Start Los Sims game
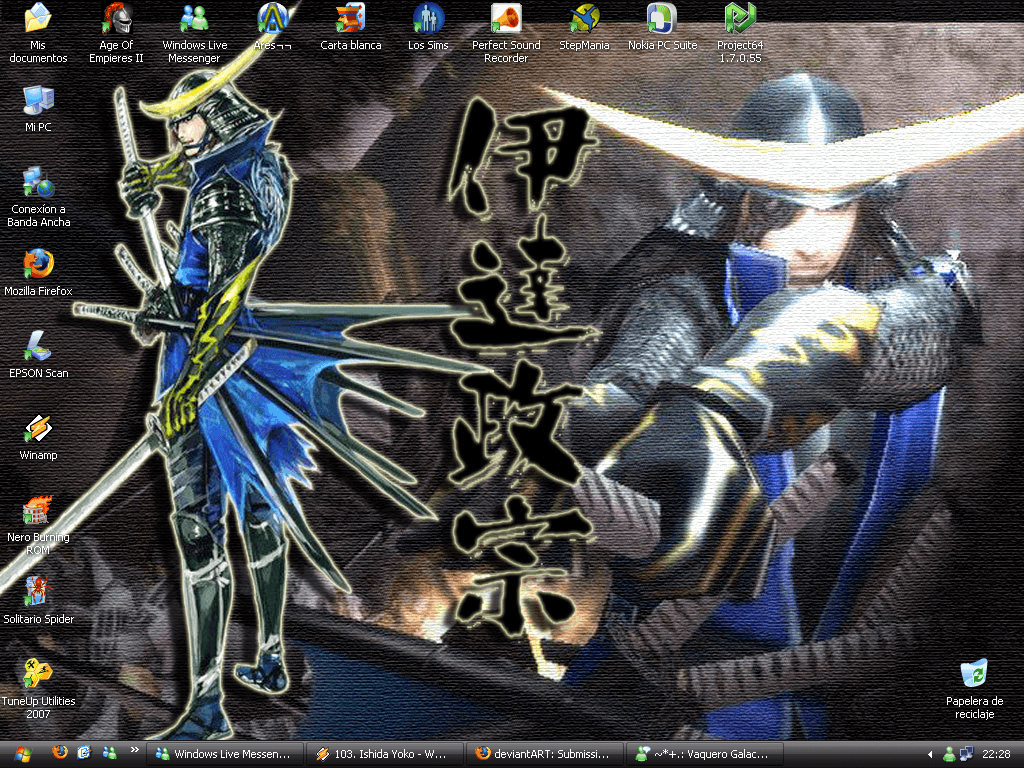Image resolution: width=1024 pixels, height=768 pixels. coord(427,22)
